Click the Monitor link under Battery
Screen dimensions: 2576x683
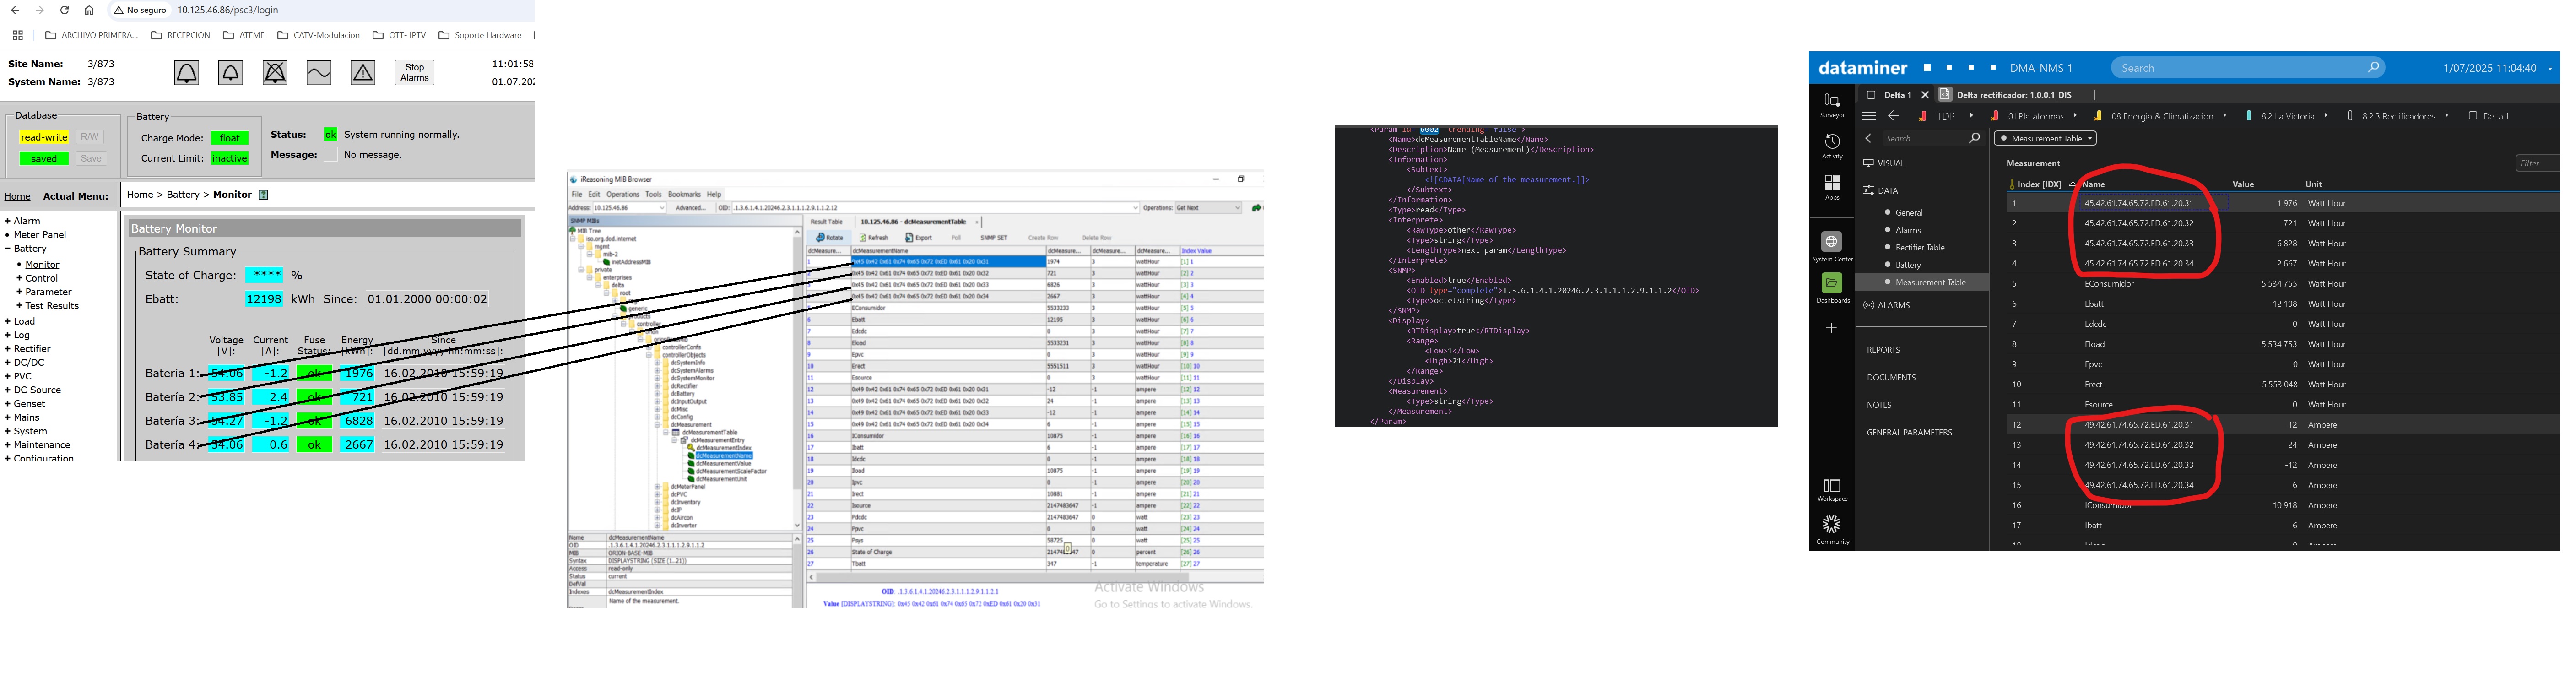tap(42, 265)
